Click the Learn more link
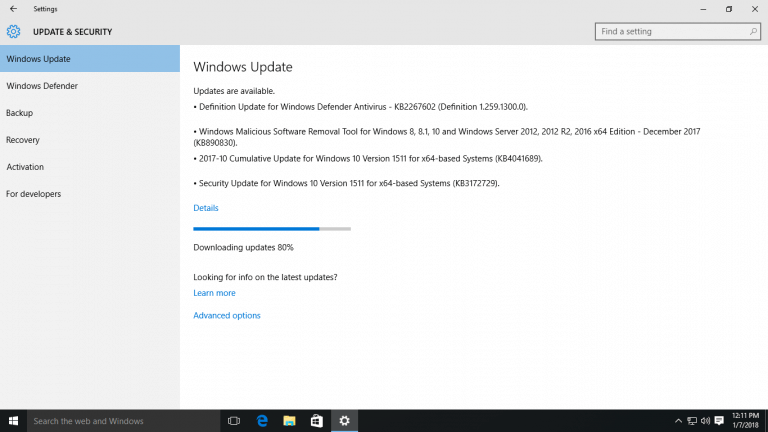768x432 pixels. click(x=214, y=293)
